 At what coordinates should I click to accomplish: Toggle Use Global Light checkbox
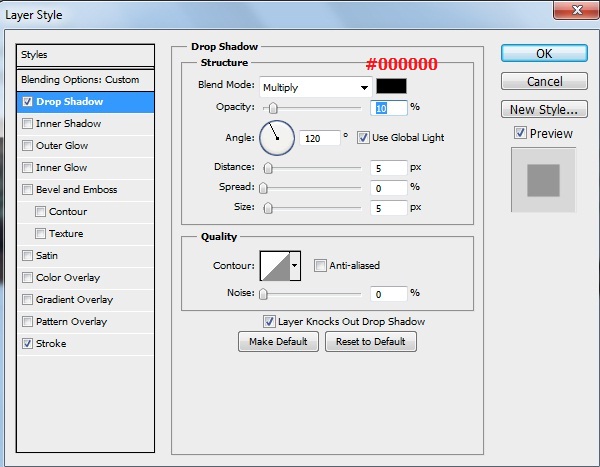(x=364, y=137)
